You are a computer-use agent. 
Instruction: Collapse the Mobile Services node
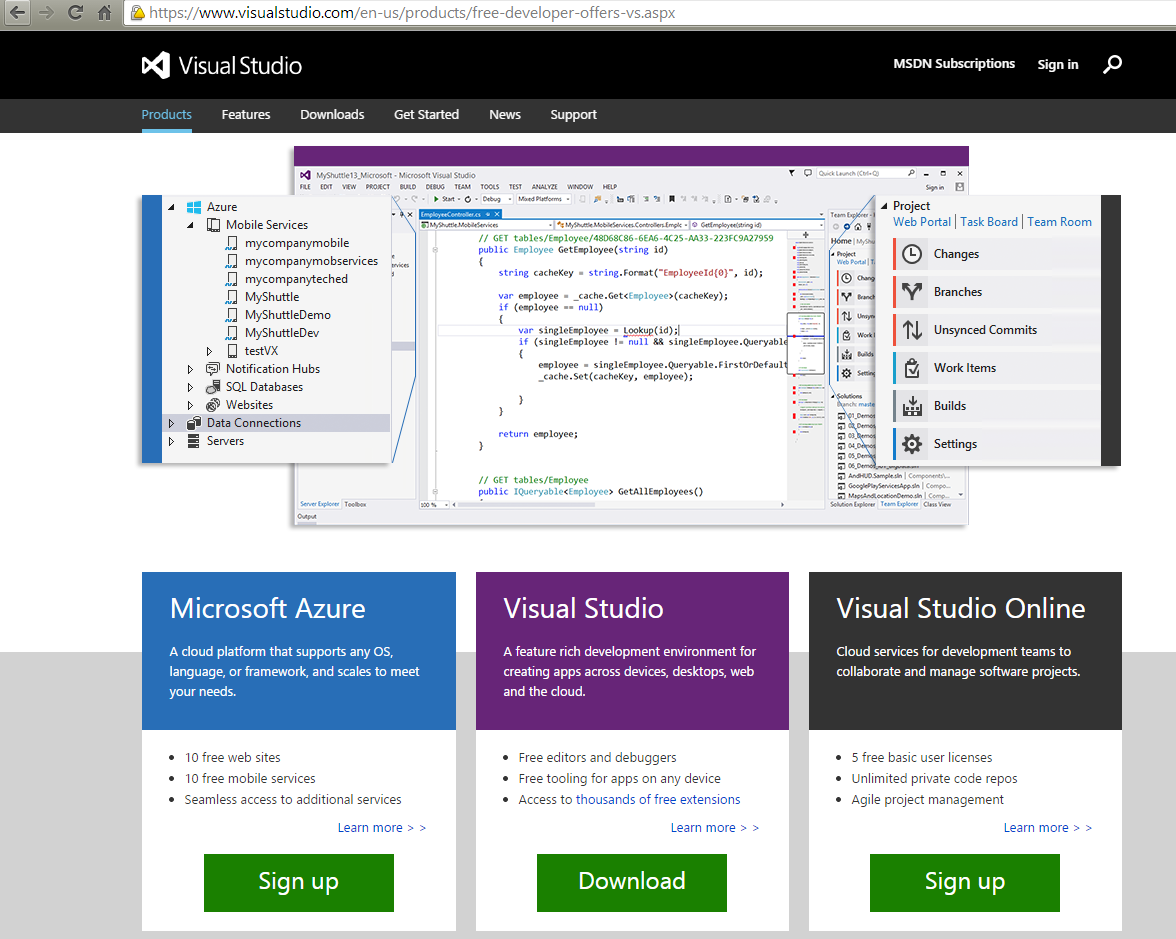pyautogui.click(x=190, y=225)
